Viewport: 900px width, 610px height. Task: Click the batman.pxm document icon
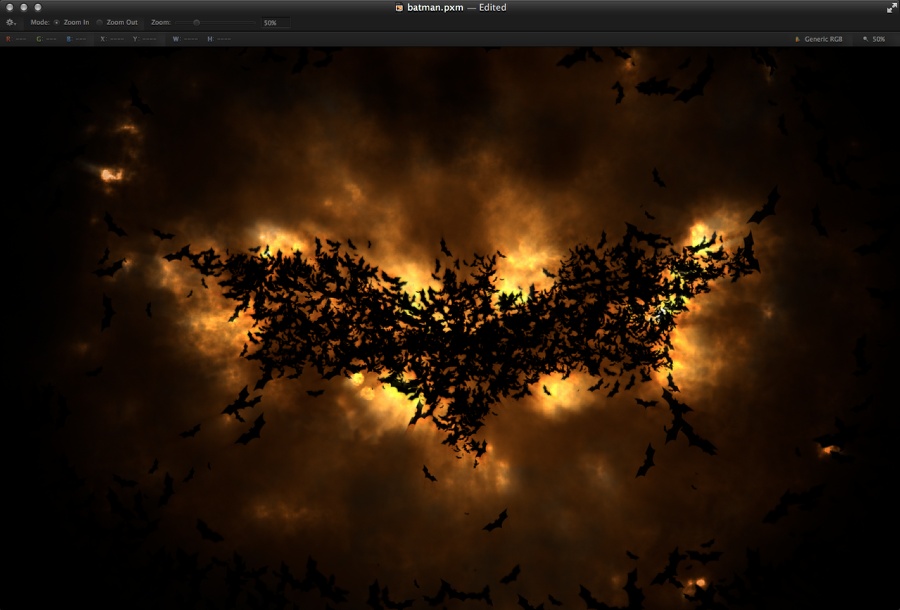[399, 7]
